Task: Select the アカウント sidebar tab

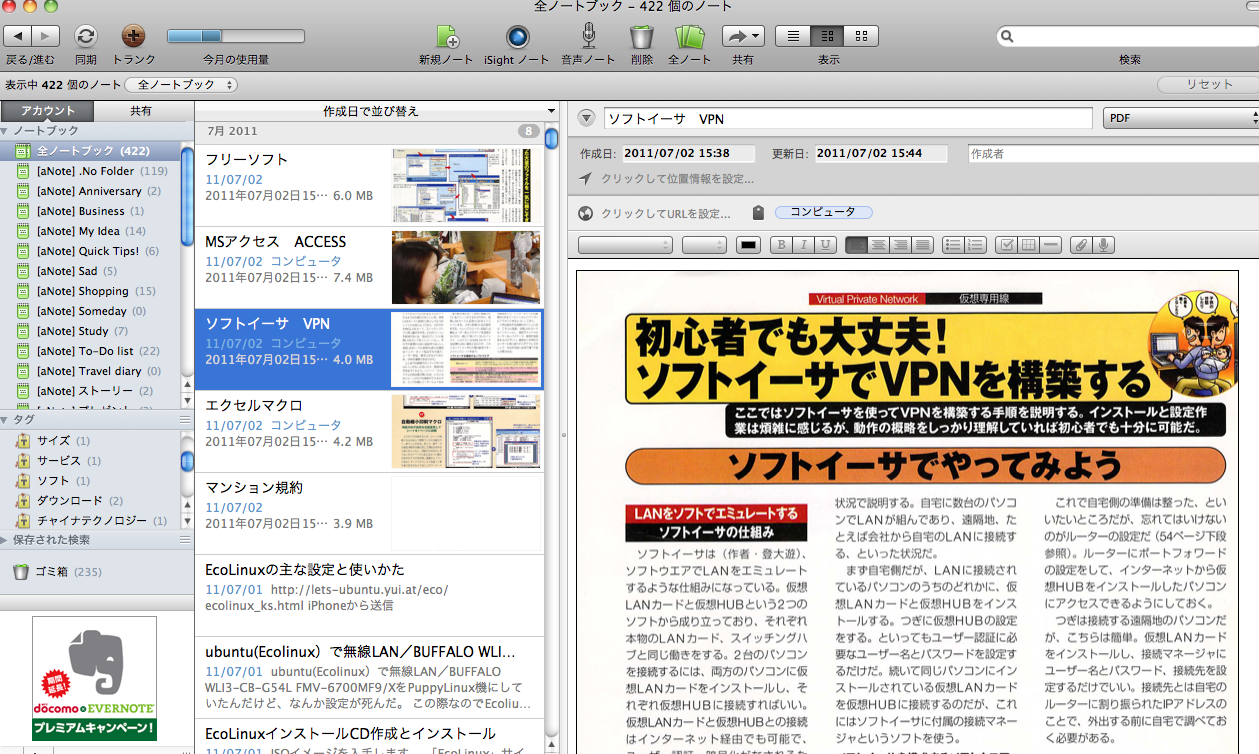Action: [48, 111]
